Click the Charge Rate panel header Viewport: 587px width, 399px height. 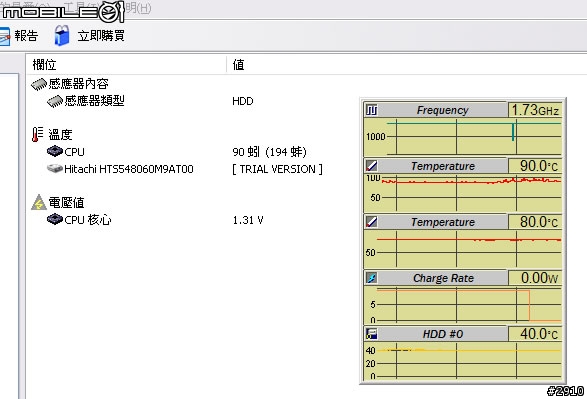point(442,278)
